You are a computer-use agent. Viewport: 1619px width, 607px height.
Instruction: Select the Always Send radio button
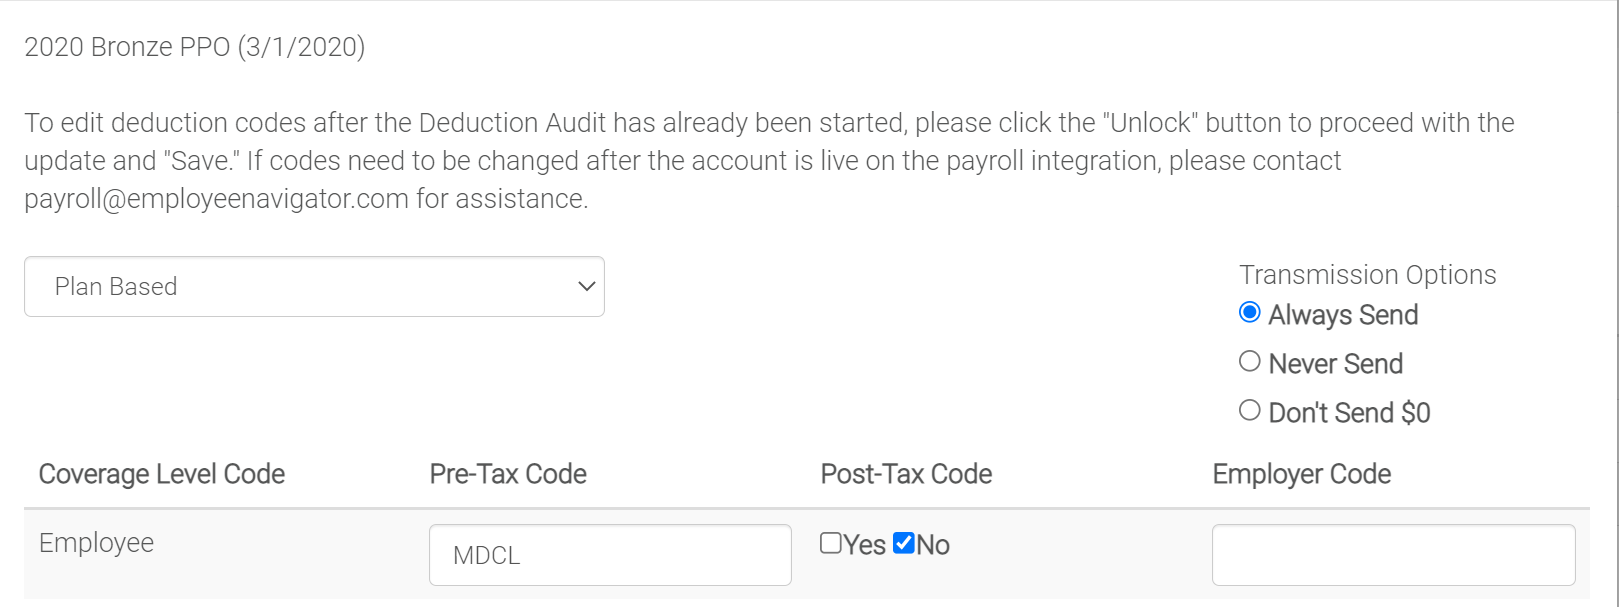1249,313
